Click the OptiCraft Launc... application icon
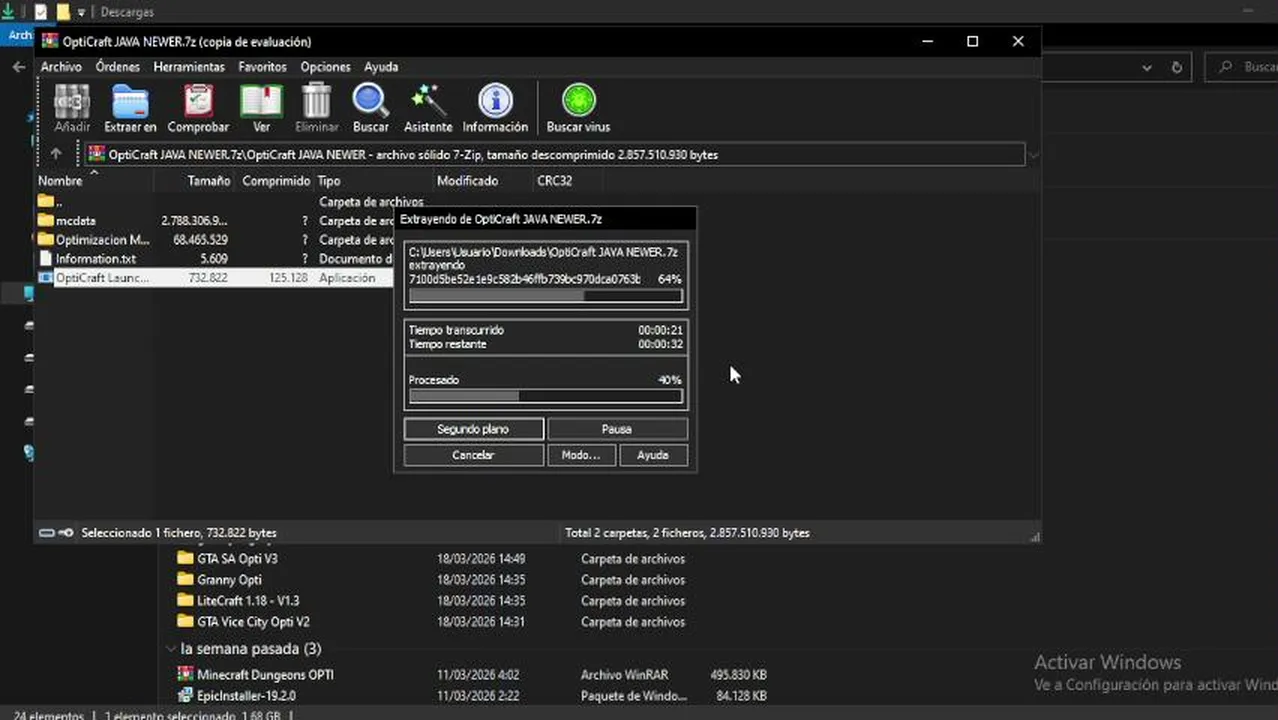Viewport: 1278px width, 720px height. coord(45,277)
